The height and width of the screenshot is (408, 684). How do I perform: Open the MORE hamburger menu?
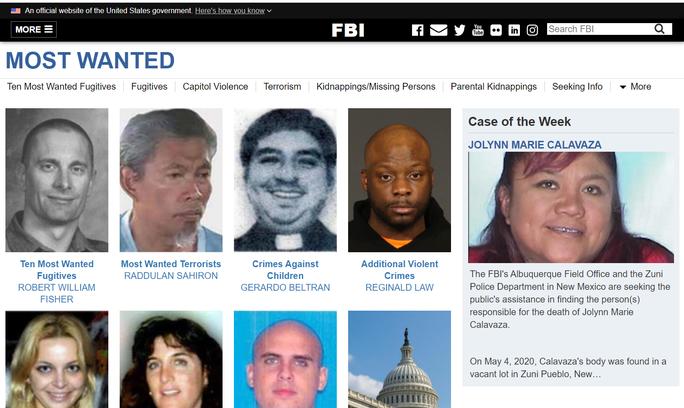tap(34, 29)
